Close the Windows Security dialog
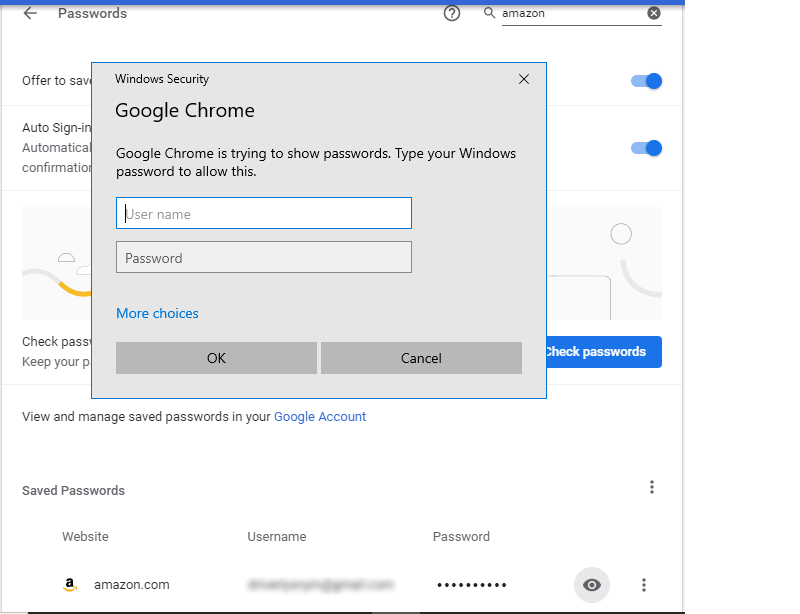This screenshot has width=800, height=614. point(523,79)
